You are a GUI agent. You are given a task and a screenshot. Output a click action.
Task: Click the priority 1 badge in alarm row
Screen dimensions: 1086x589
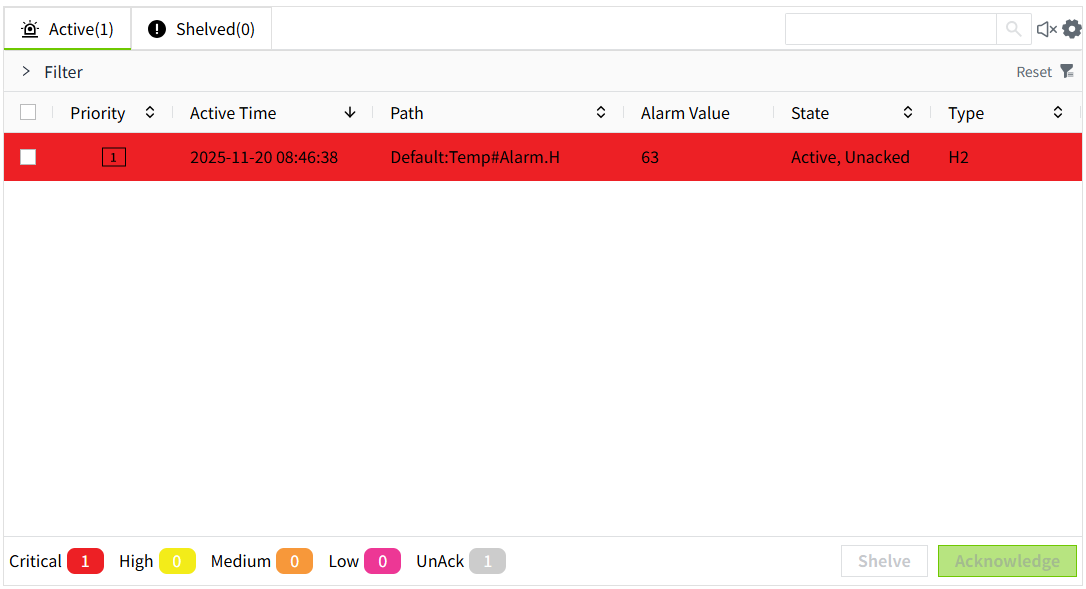coord(114,157)
